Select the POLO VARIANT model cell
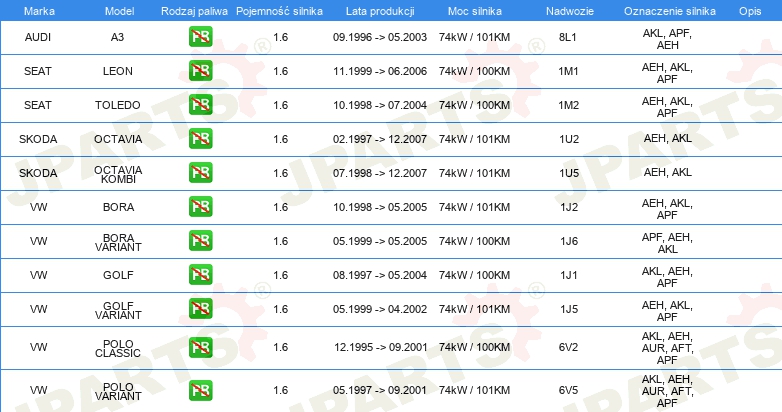This screenshot has width=782, height=412. (118, 391)
